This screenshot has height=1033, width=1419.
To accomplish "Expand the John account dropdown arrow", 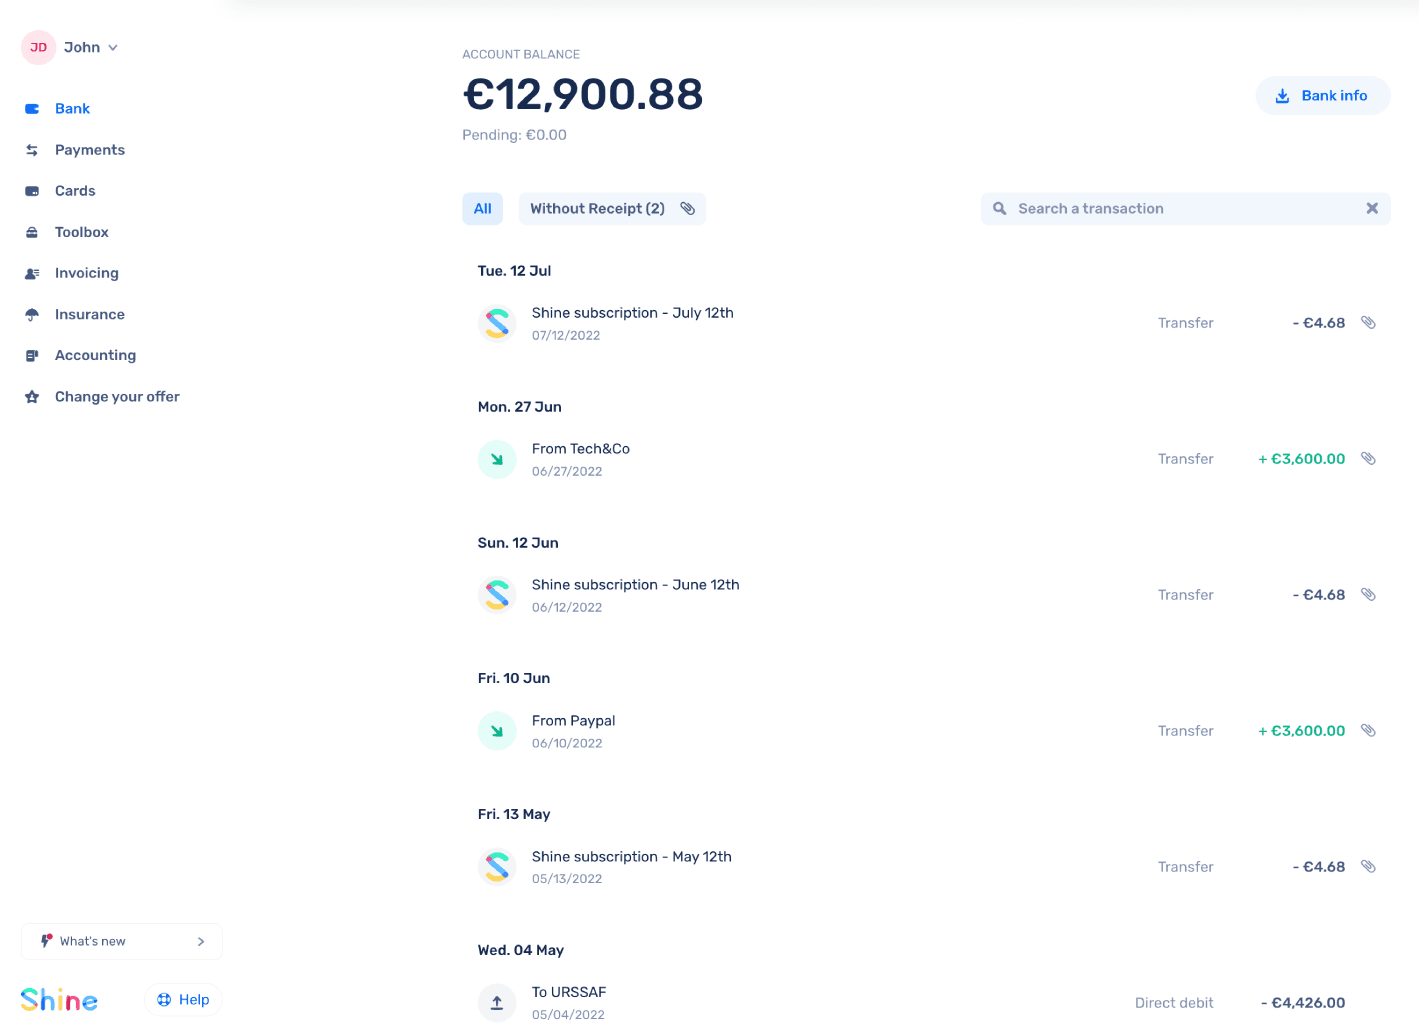I will 113,48.
